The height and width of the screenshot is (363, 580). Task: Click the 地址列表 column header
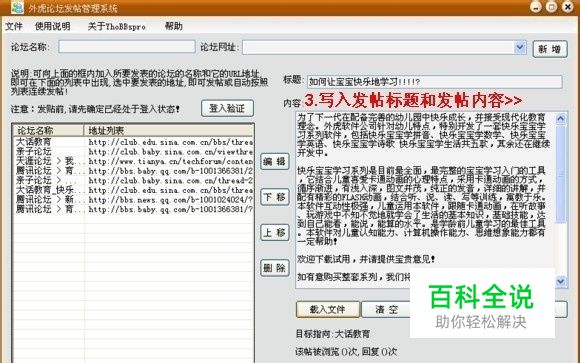coord(169,130)
